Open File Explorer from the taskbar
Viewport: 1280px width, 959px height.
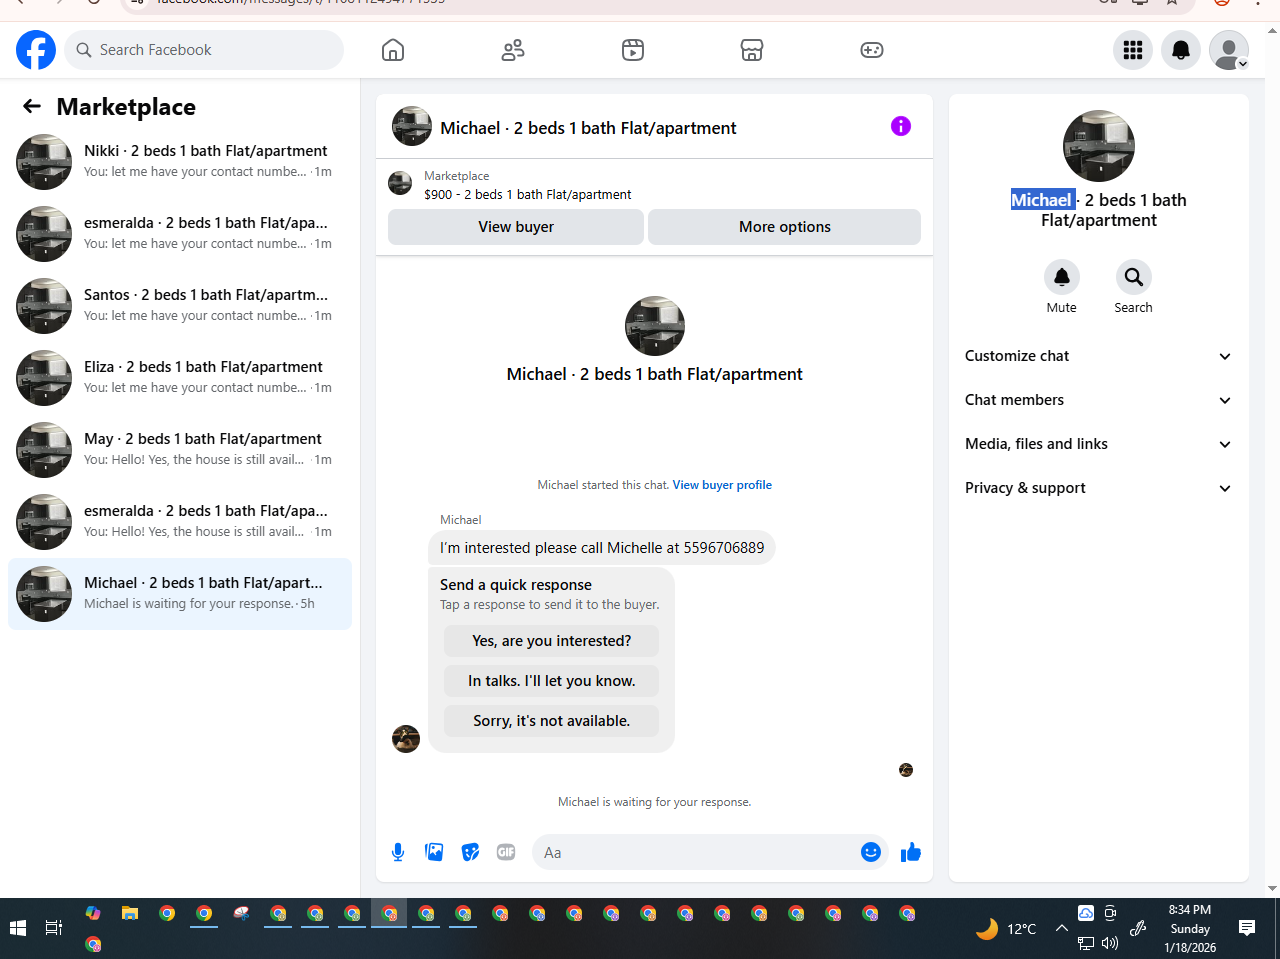[130, 913]
